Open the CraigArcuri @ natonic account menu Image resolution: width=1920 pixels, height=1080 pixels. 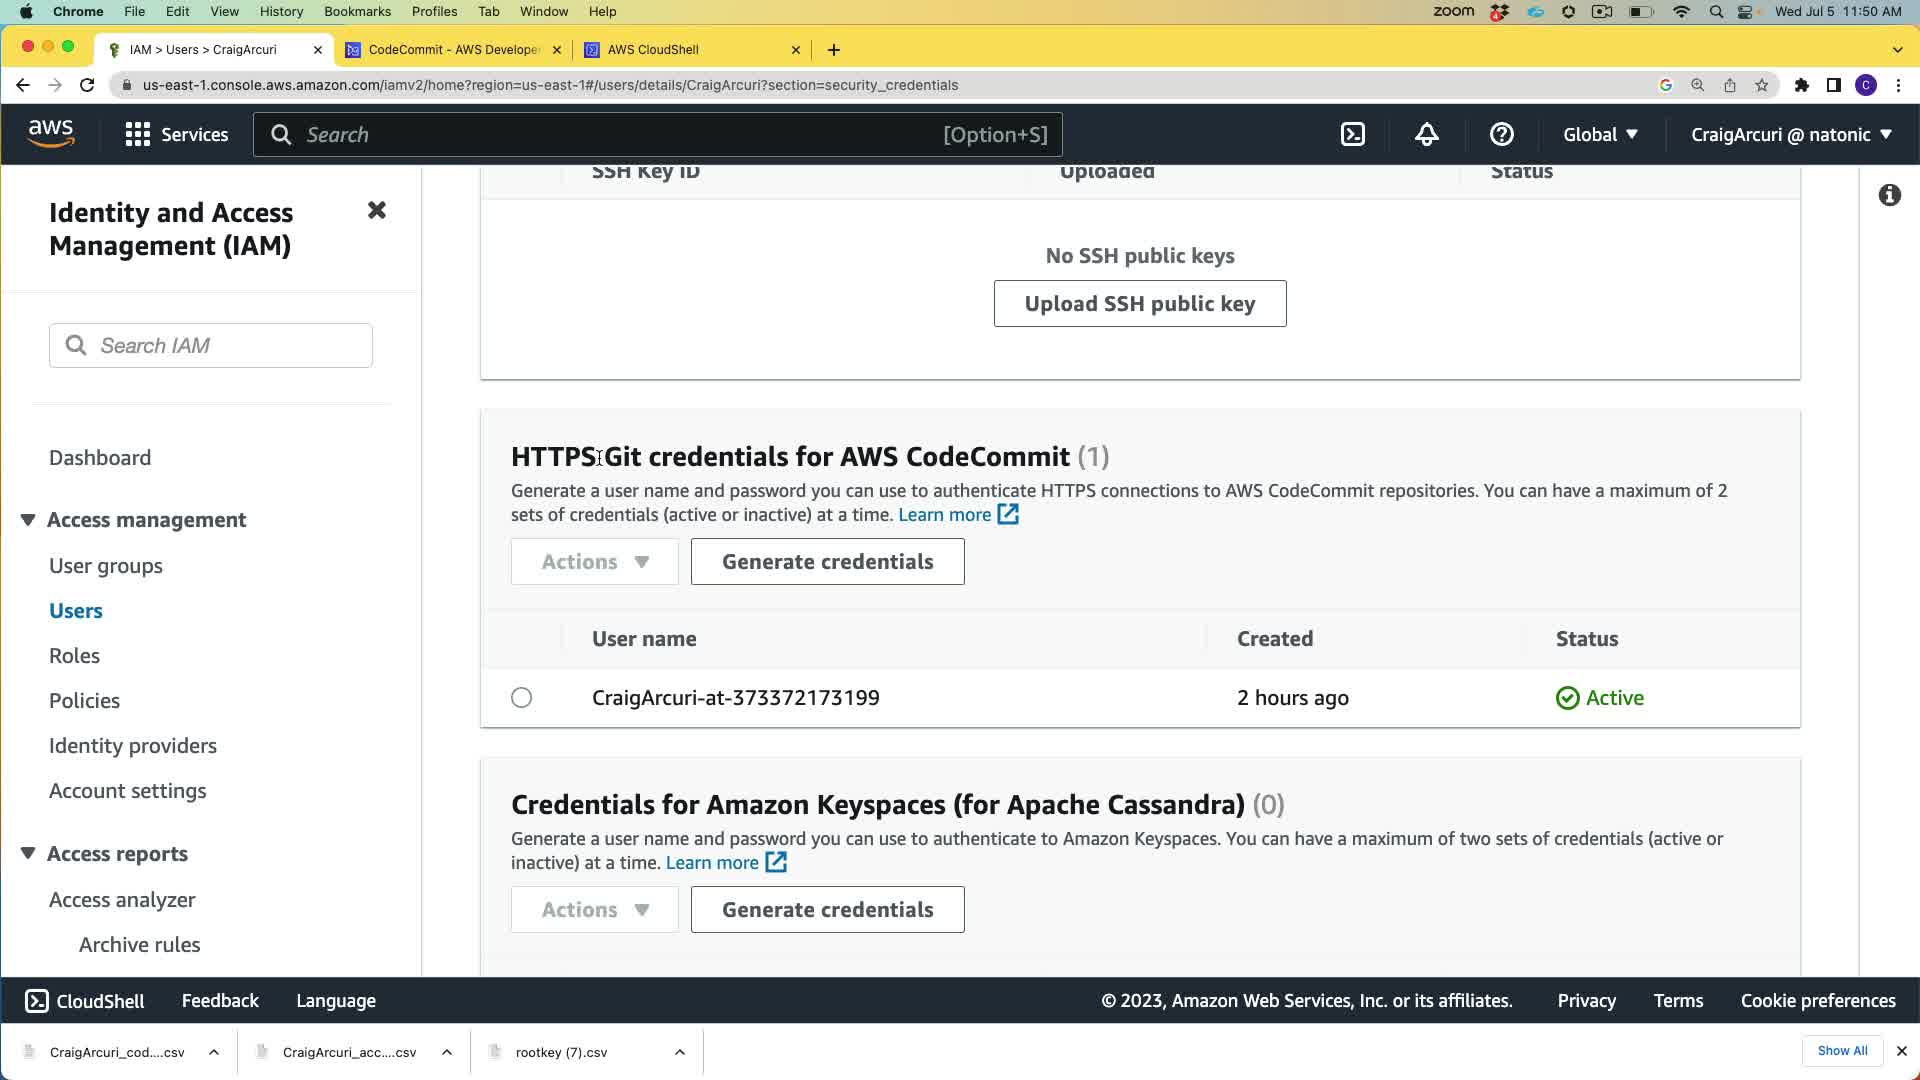pyautogui.click(x=1791, y=134)
